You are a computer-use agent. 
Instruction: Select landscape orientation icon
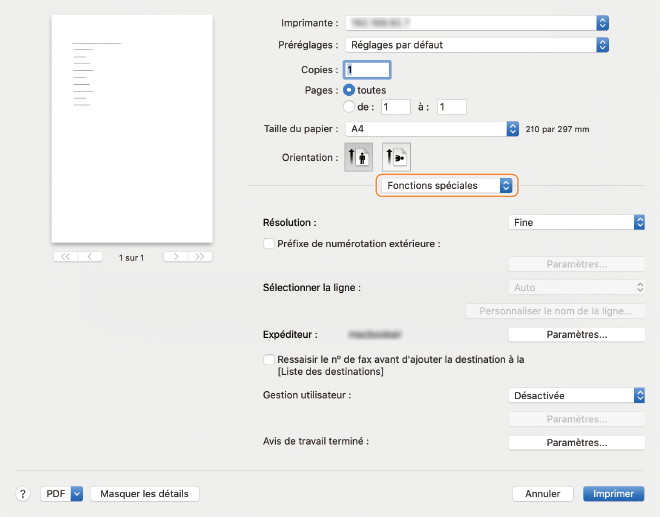pos(396,157)
